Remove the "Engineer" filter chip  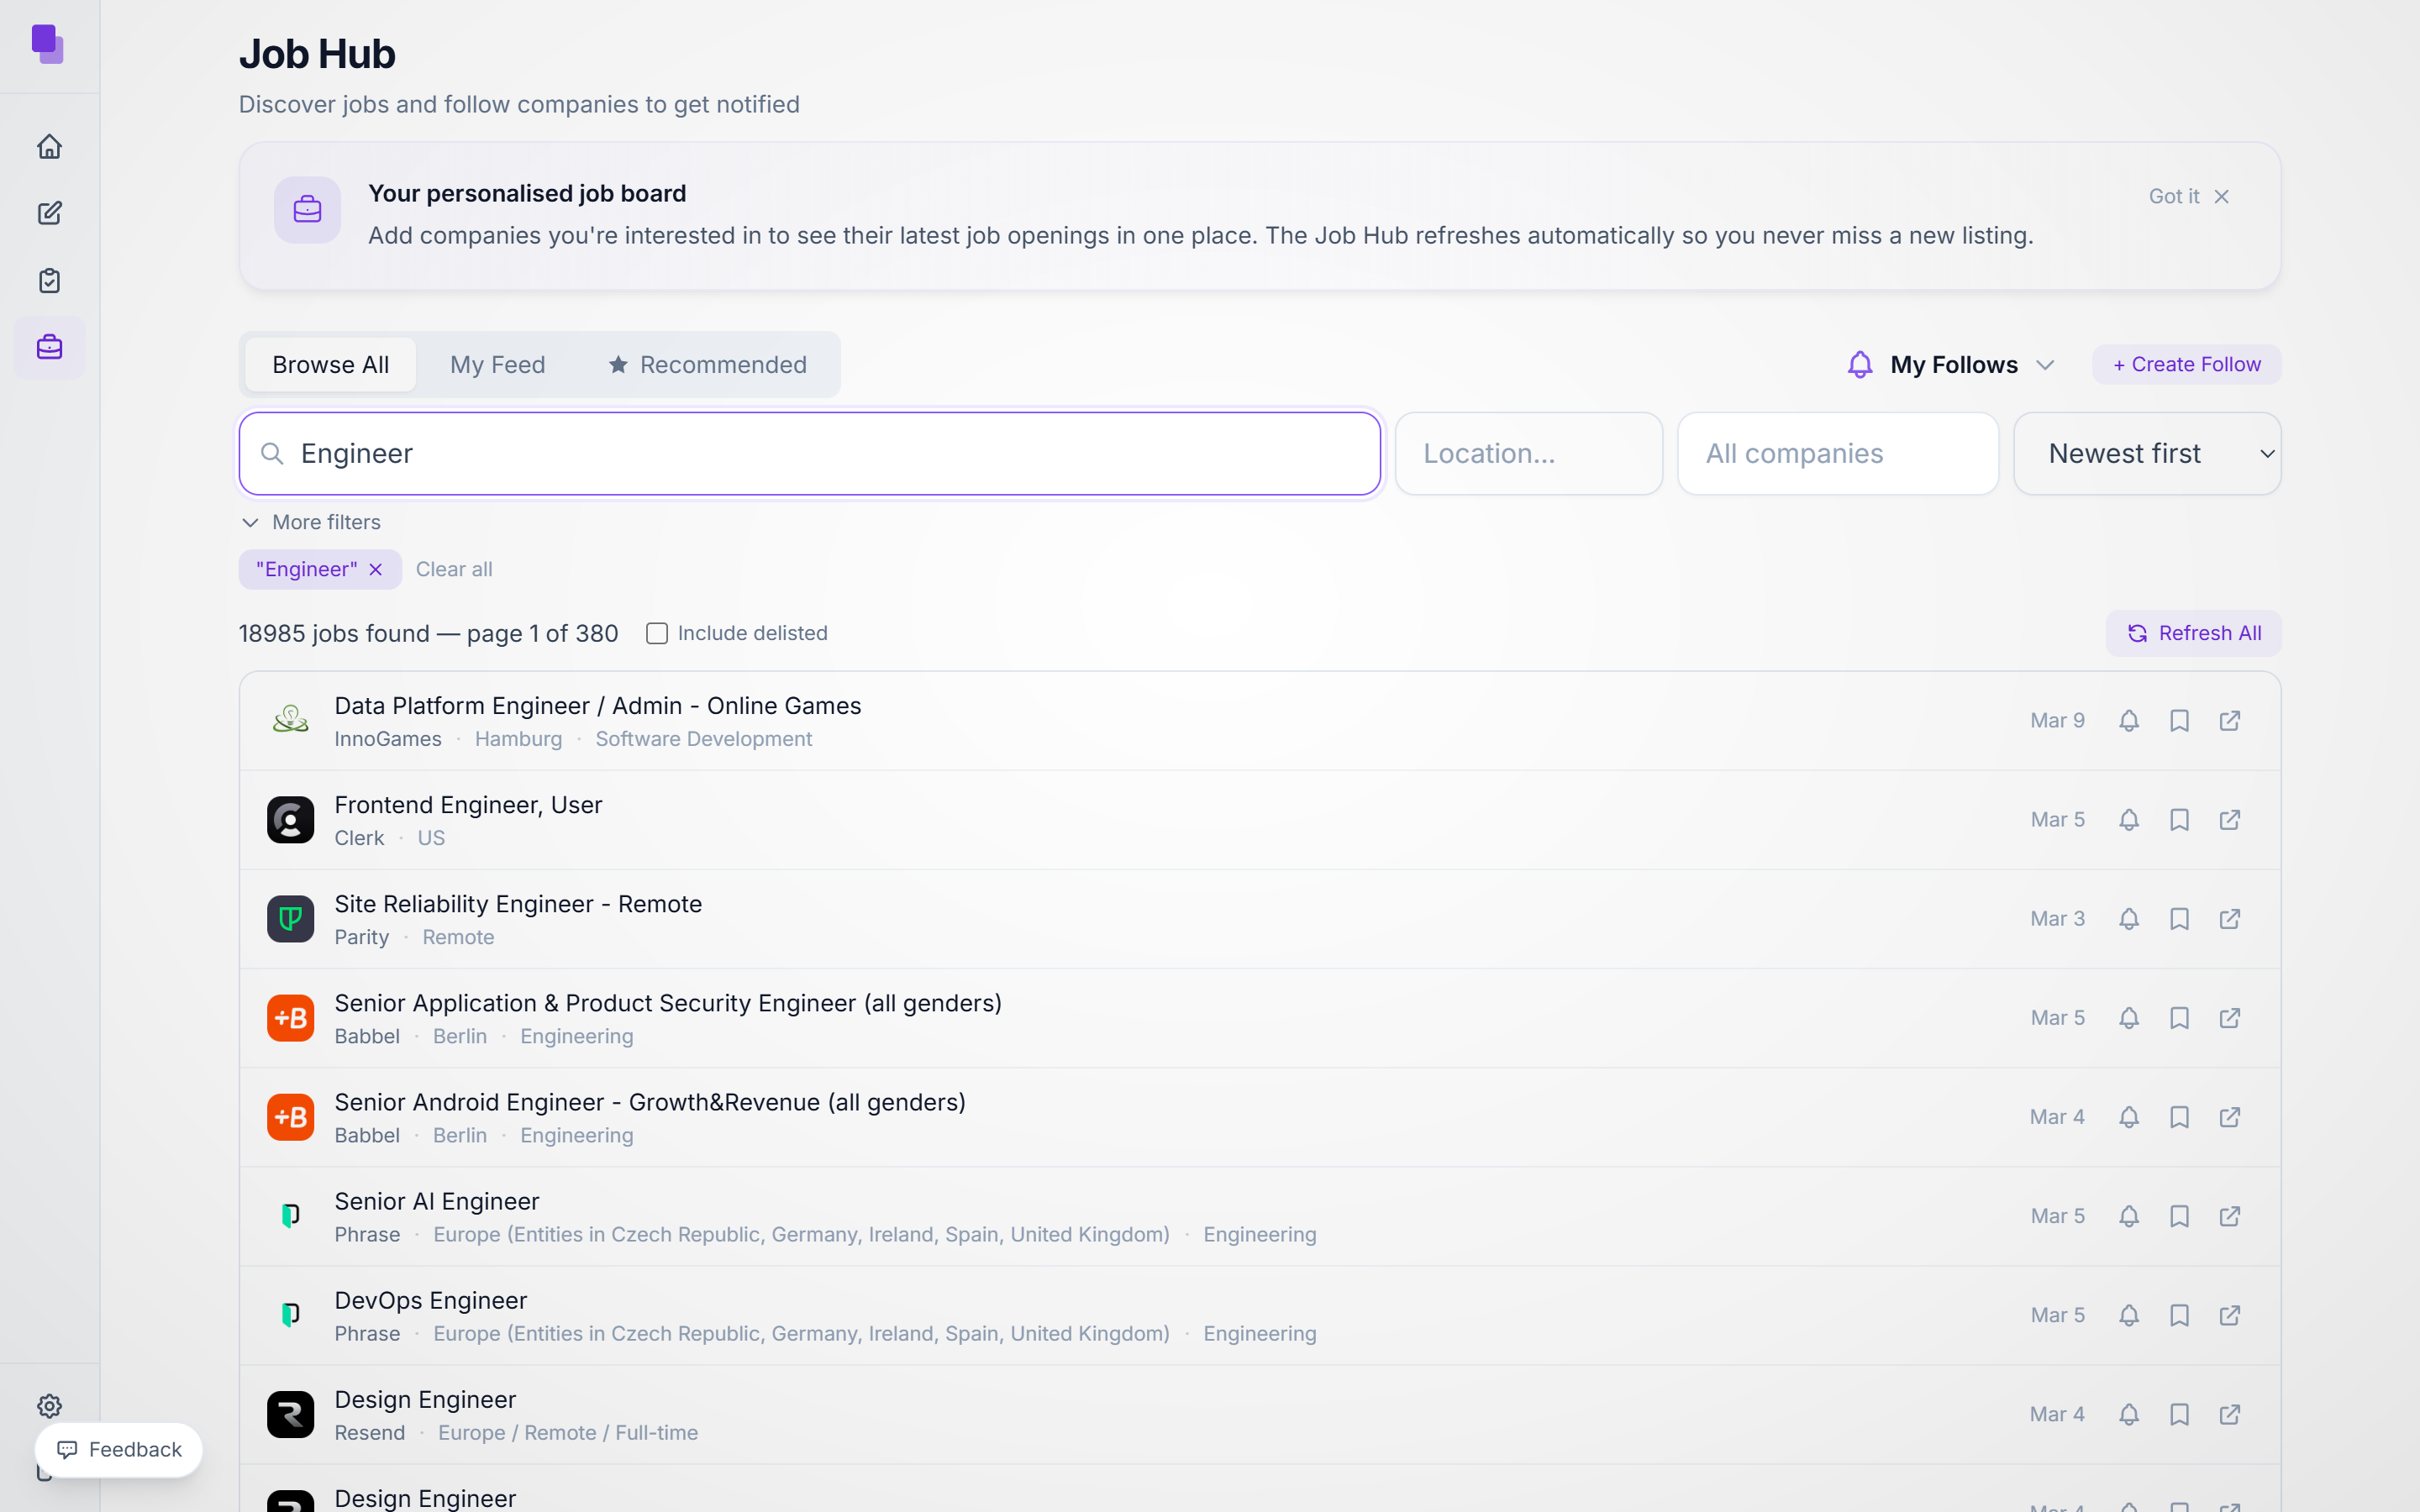376,569
